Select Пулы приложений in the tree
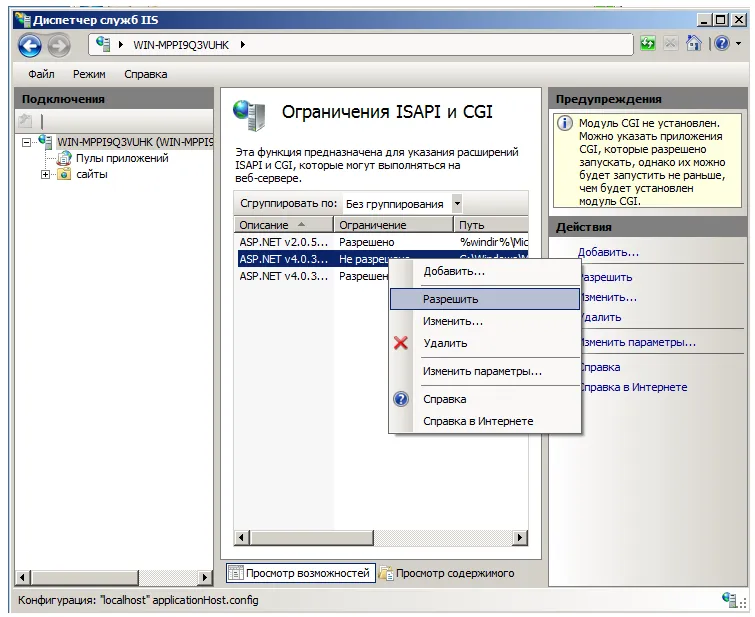This screenshot has width=755, height=617. pyautogui.click(x=122, y=158)
